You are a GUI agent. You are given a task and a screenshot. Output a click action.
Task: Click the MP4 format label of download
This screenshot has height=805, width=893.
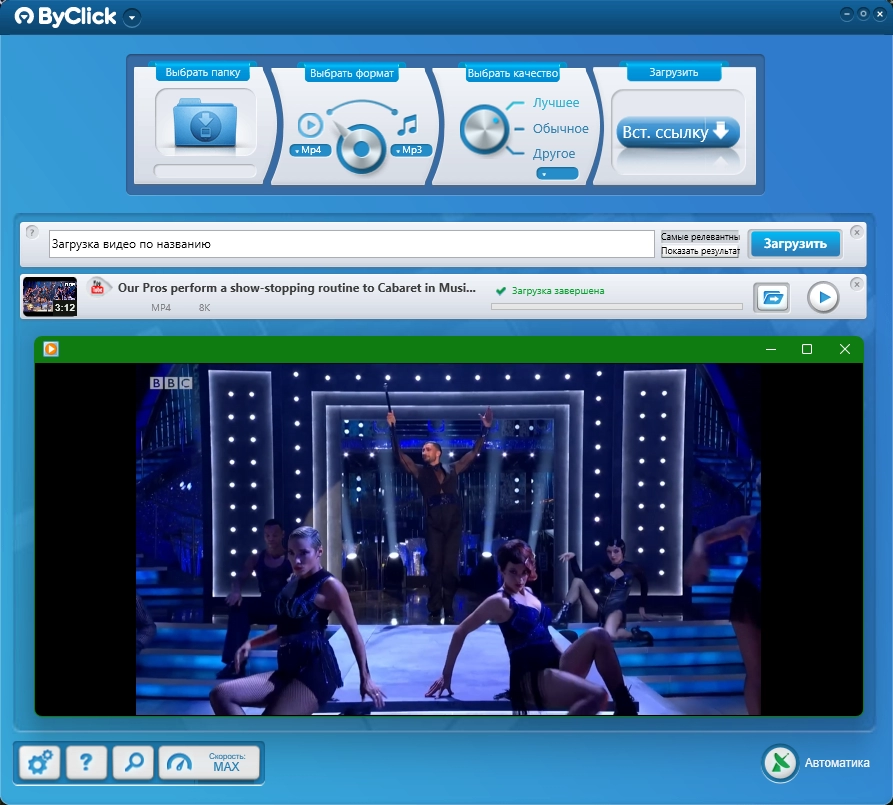click(x=161, y=308)
